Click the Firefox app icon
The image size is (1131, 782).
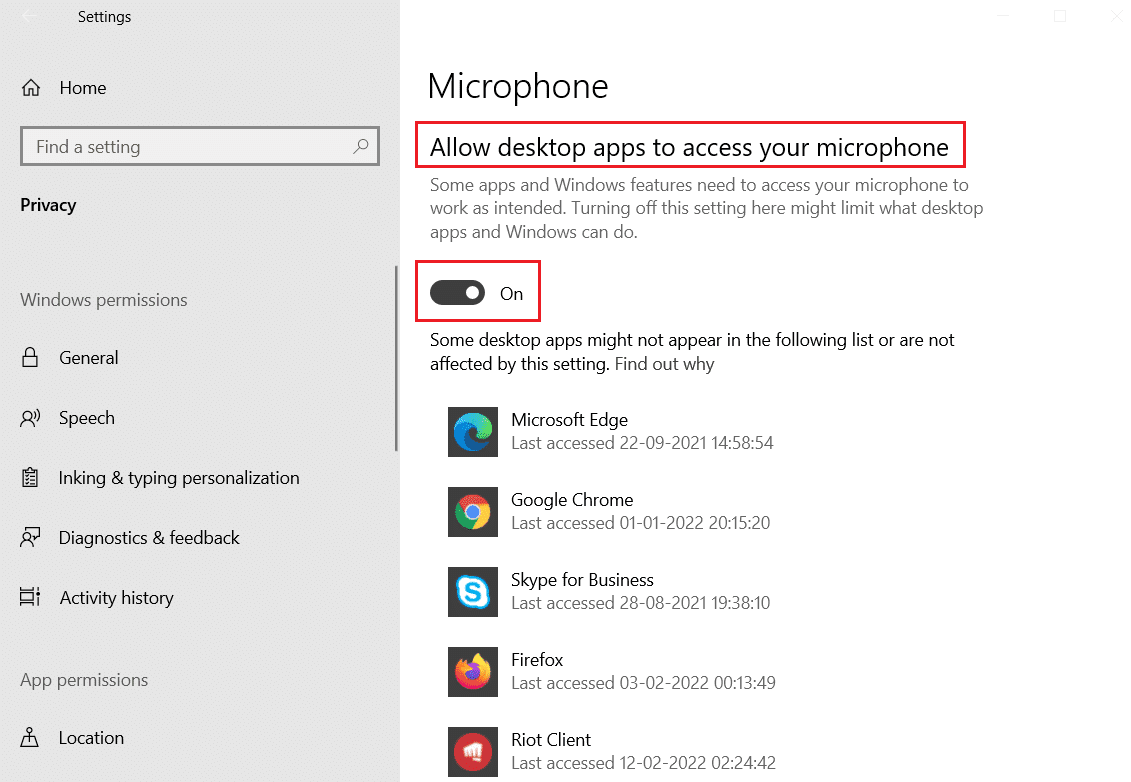[x=472, y=672]
